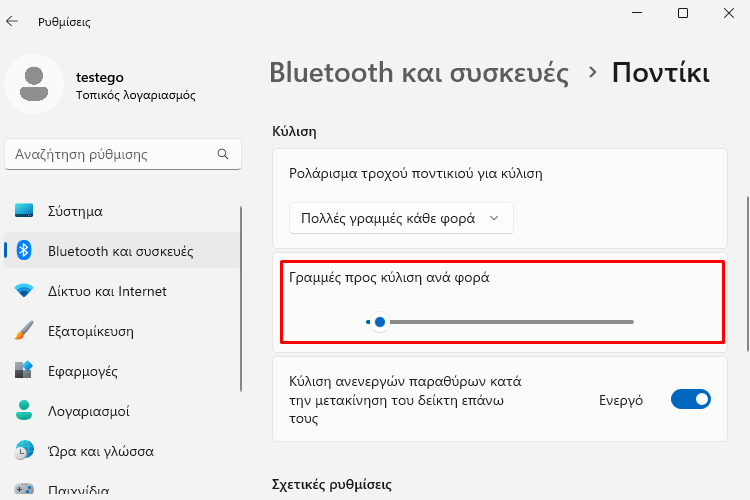Click the Εξατομίκευση paintbrush icon
750x500 pixels.
24,331
